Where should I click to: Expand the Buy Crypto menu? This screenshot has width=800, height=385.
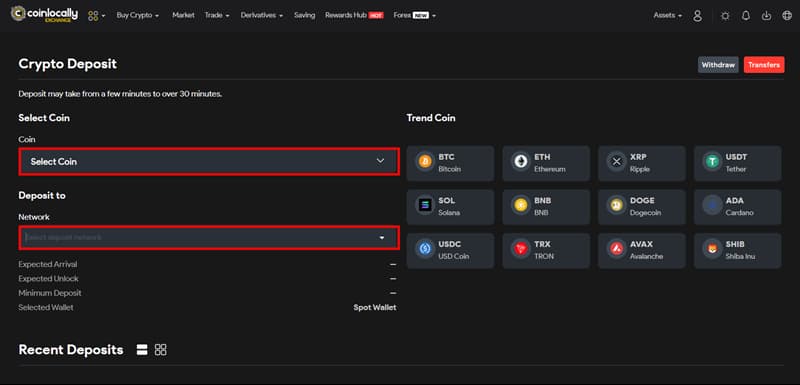coord(138,15)
